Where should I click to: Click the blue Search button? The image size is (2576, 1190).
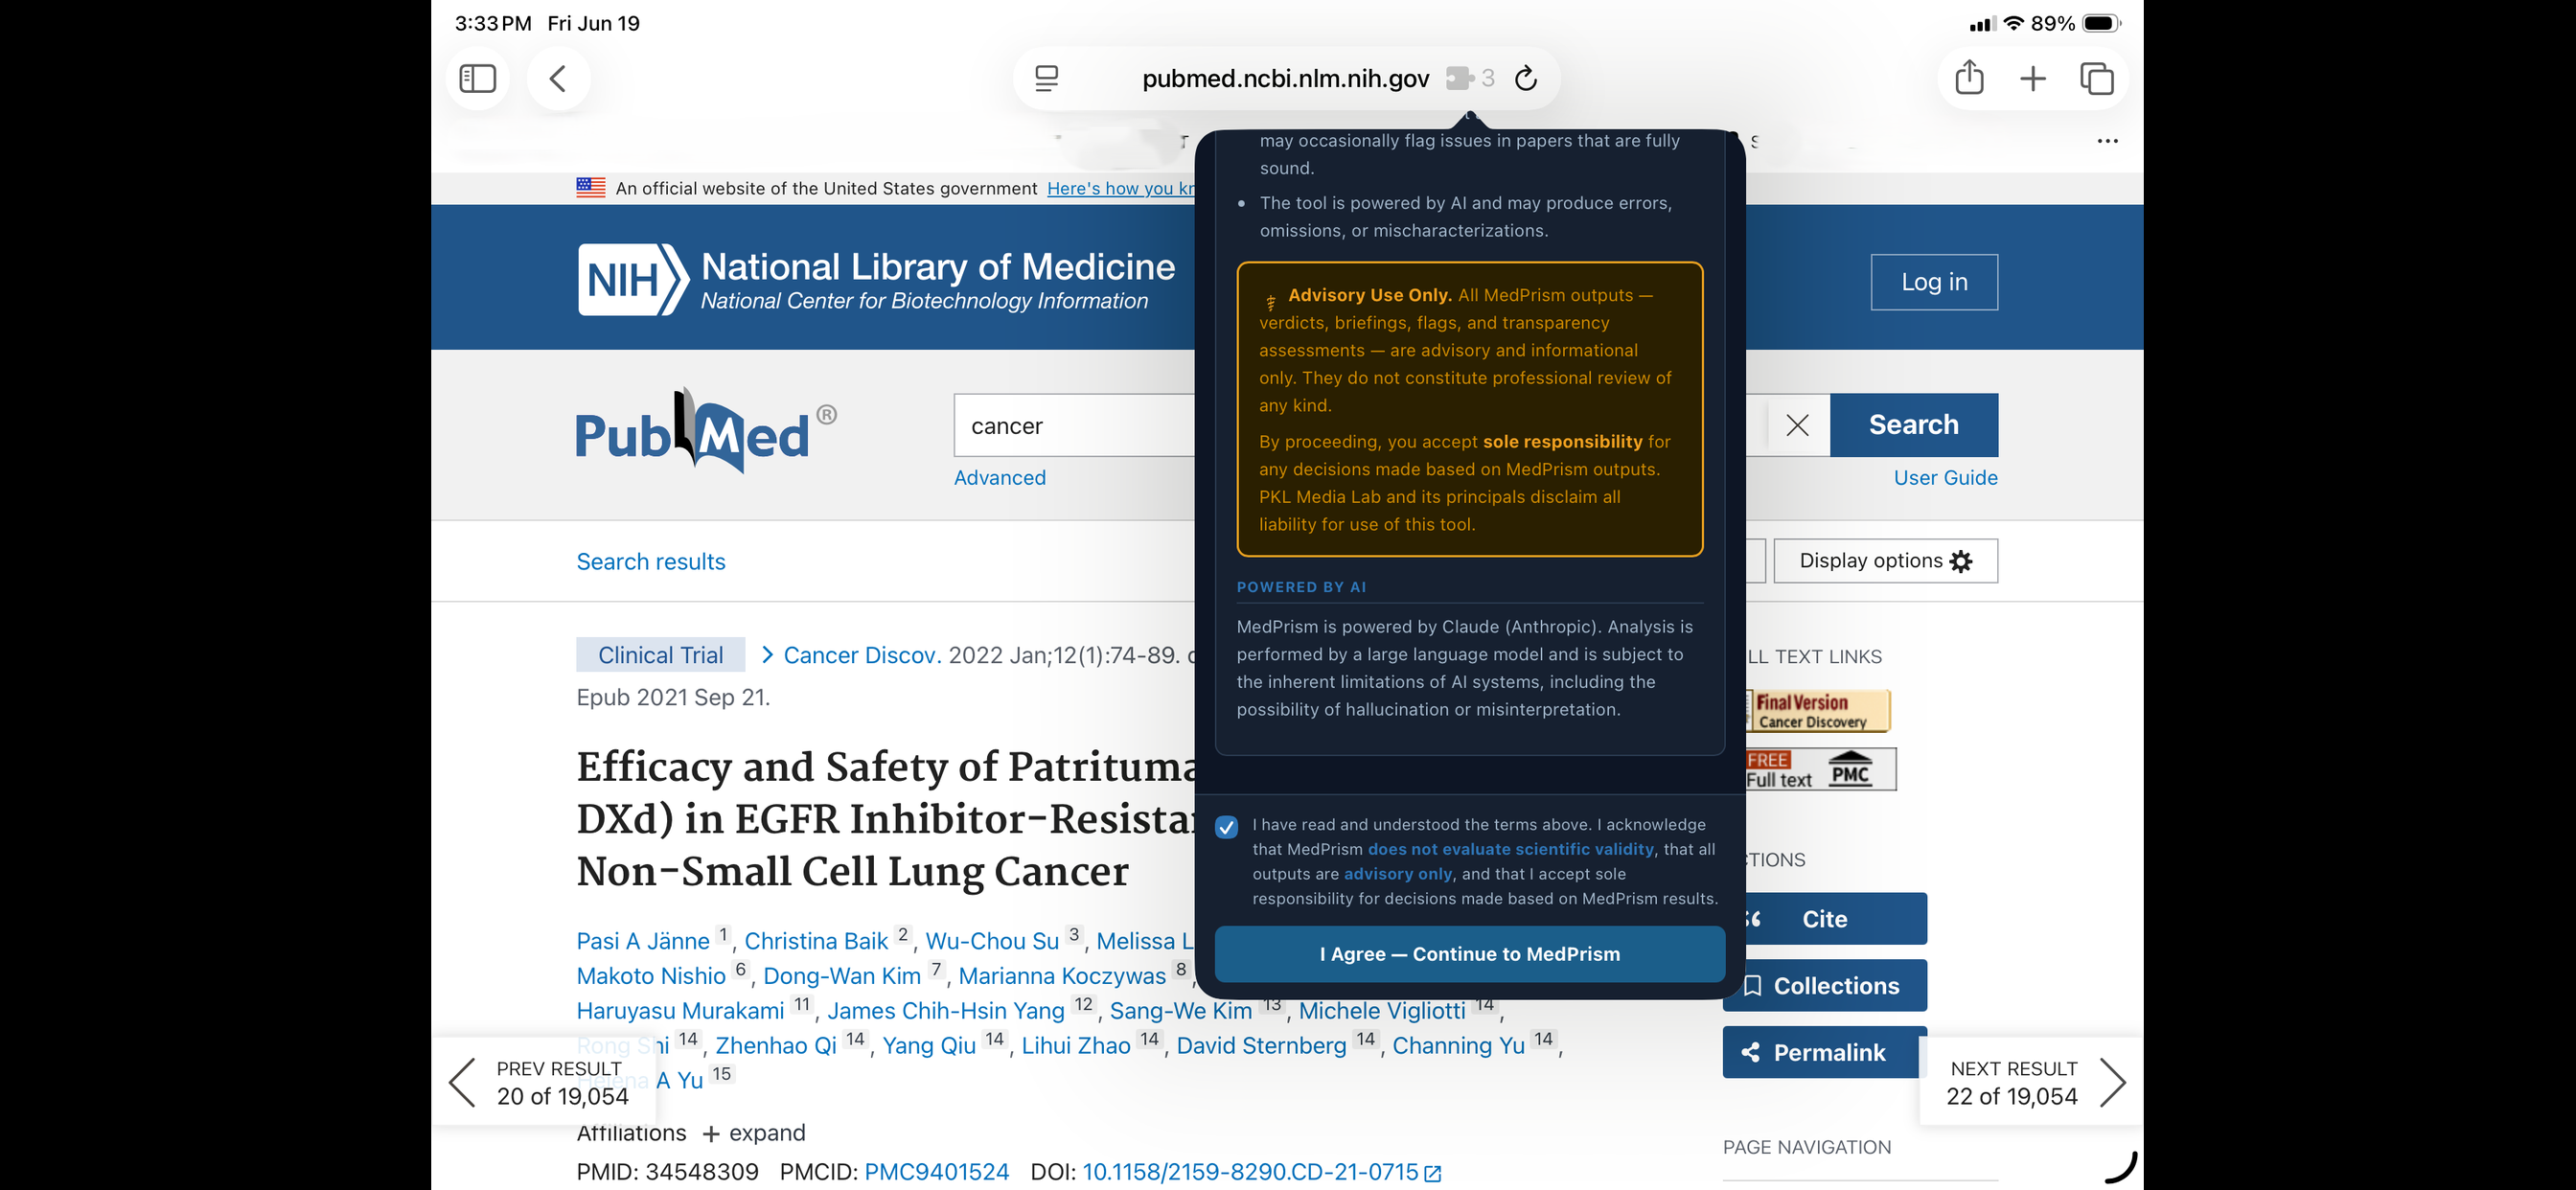tap(1913, 425)
